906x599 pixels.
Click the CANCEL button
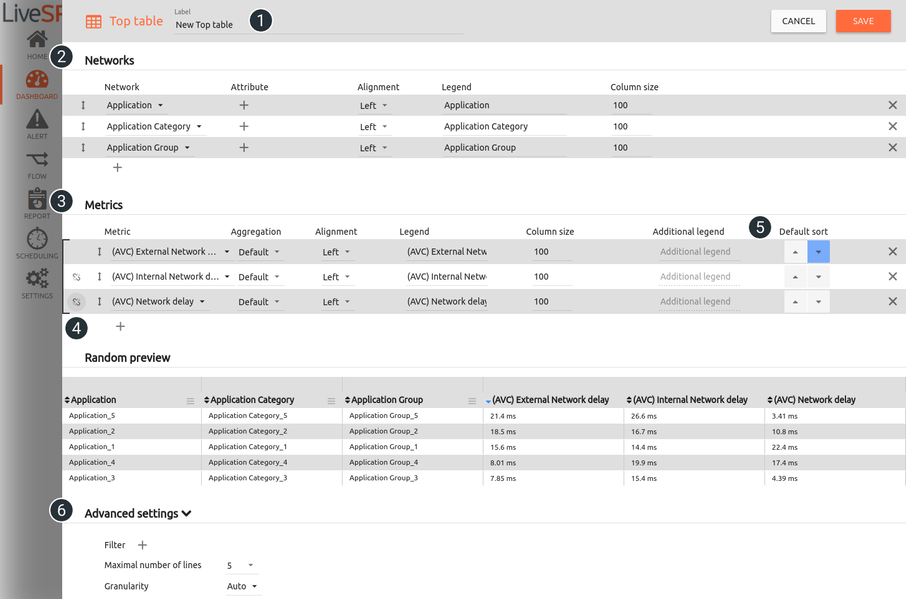click(799, 21)
